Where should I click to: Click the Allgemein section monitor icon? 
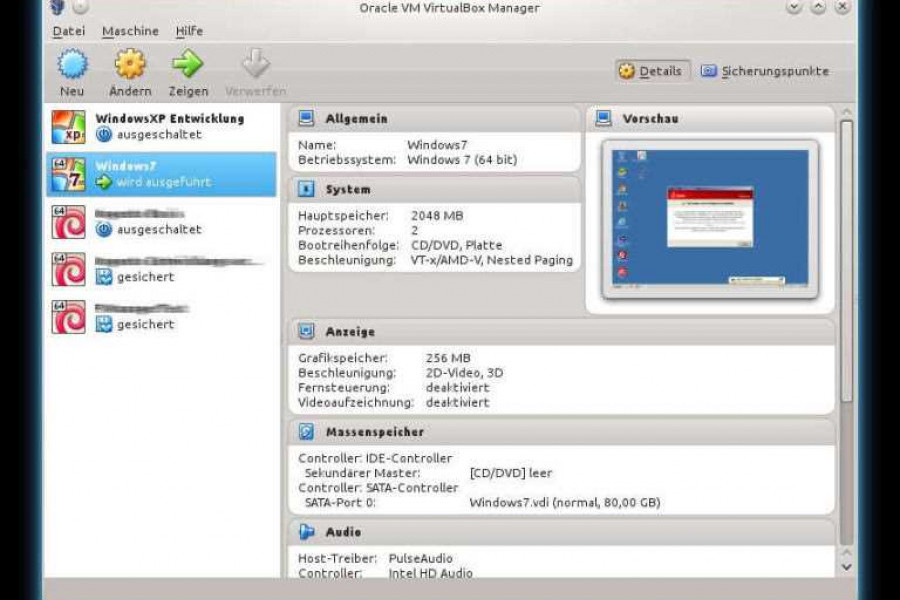[x=307, y=118]
